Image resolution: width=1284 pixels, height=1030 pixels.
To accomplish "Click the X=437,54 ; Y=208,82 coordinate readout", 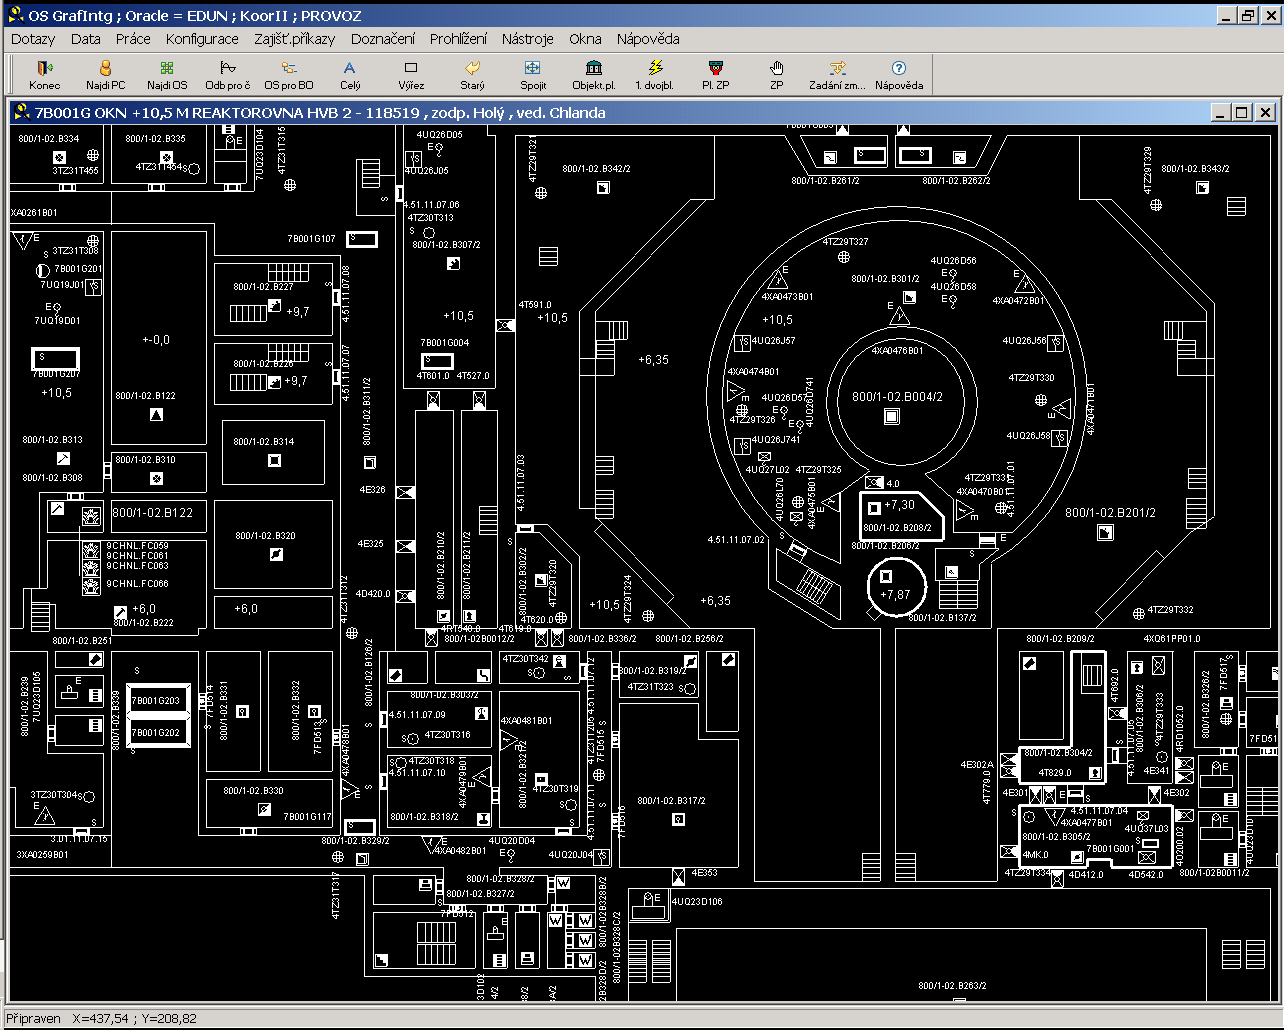I will pos(135,1019).
